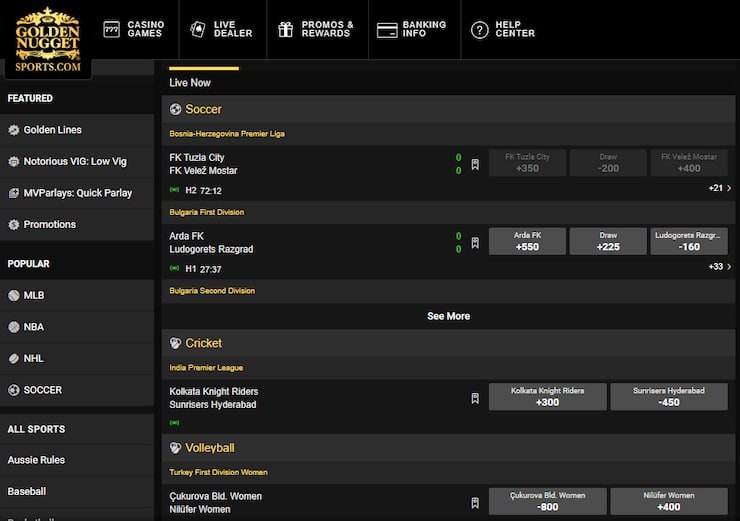Select the Live Now tab

pyautogui.click(x=190, y=83)
